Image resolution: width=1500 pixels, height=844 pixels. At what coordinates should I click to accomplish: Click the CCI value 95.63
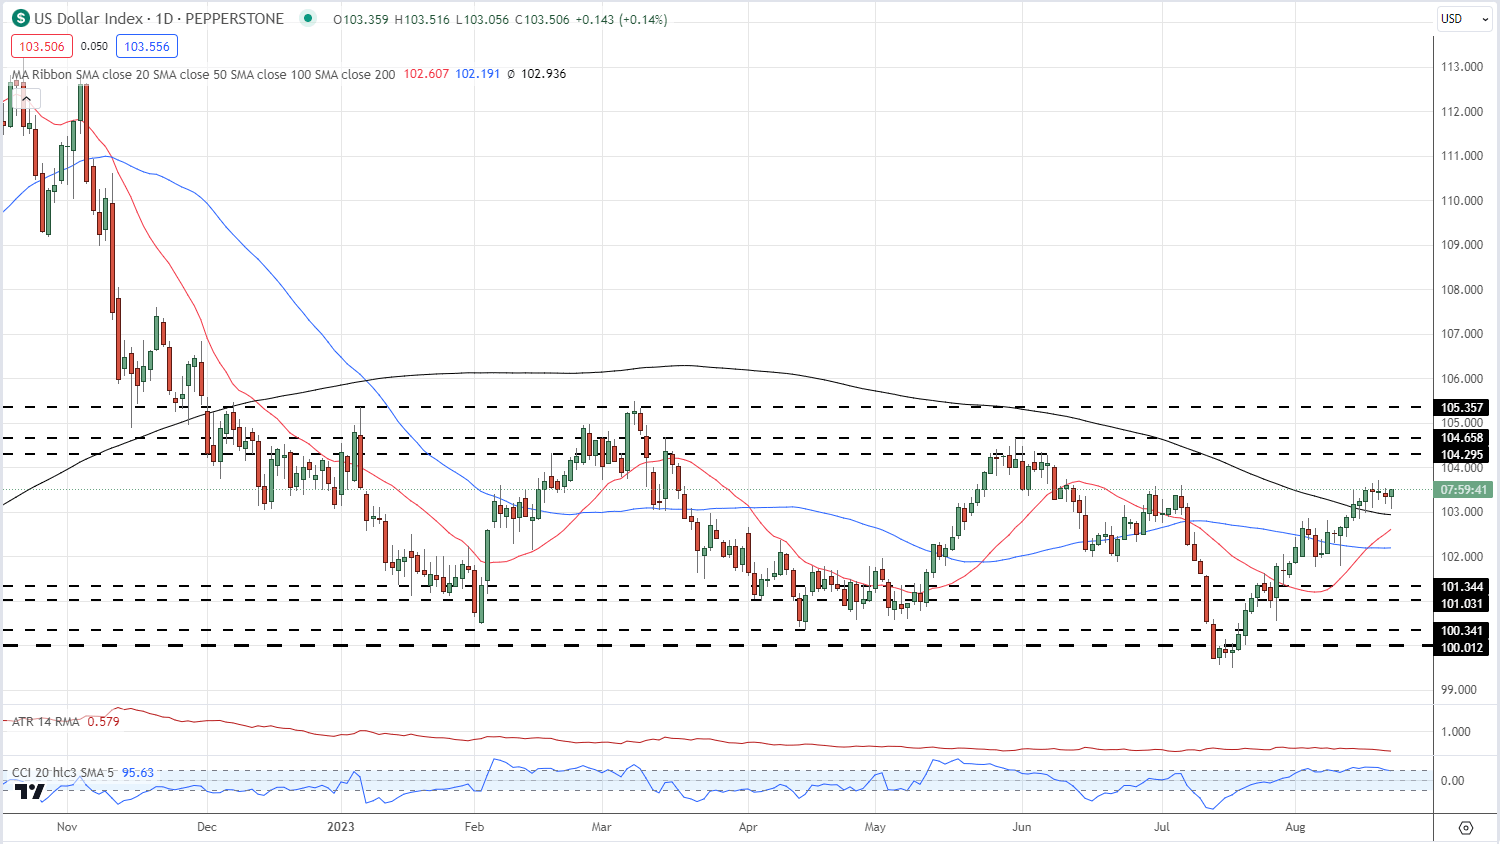pos(138,773)
